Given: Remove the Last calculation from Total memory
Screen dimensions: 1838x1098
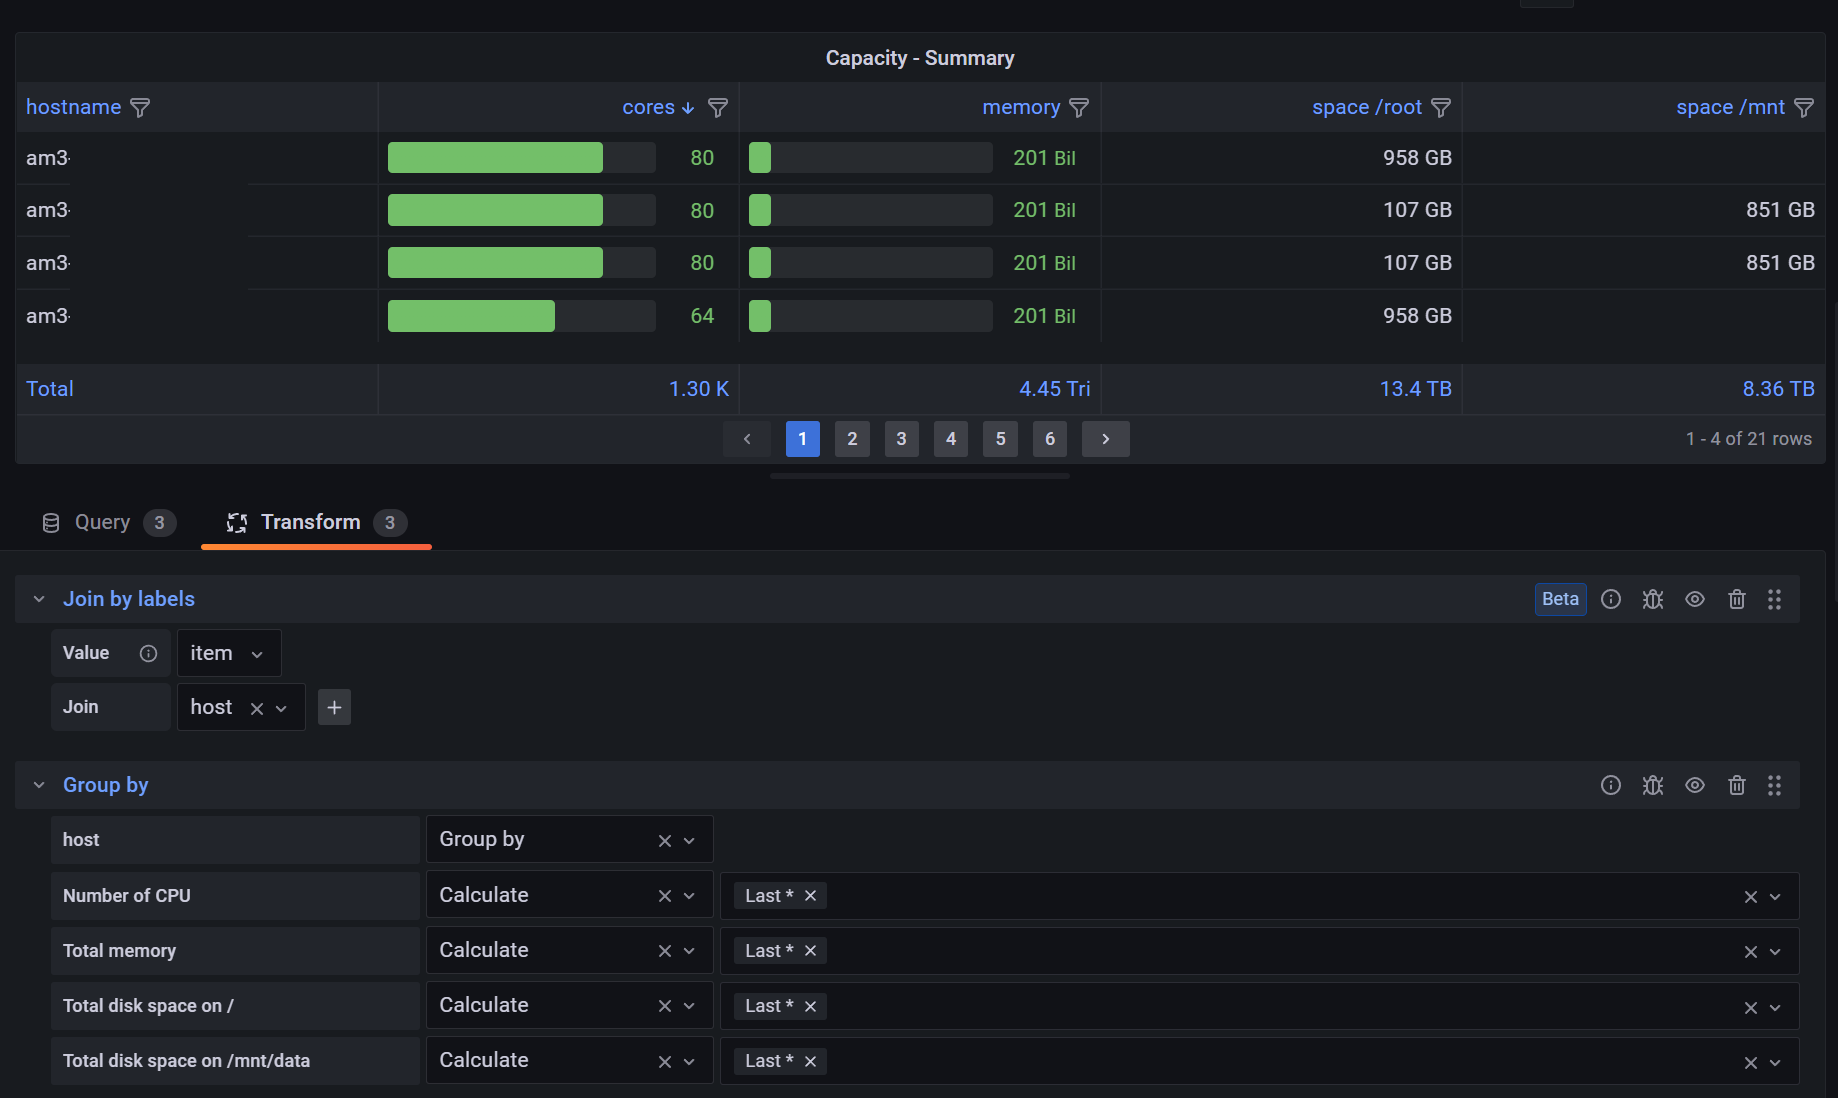Looking at the screenshot, I should tap(810, 950).
